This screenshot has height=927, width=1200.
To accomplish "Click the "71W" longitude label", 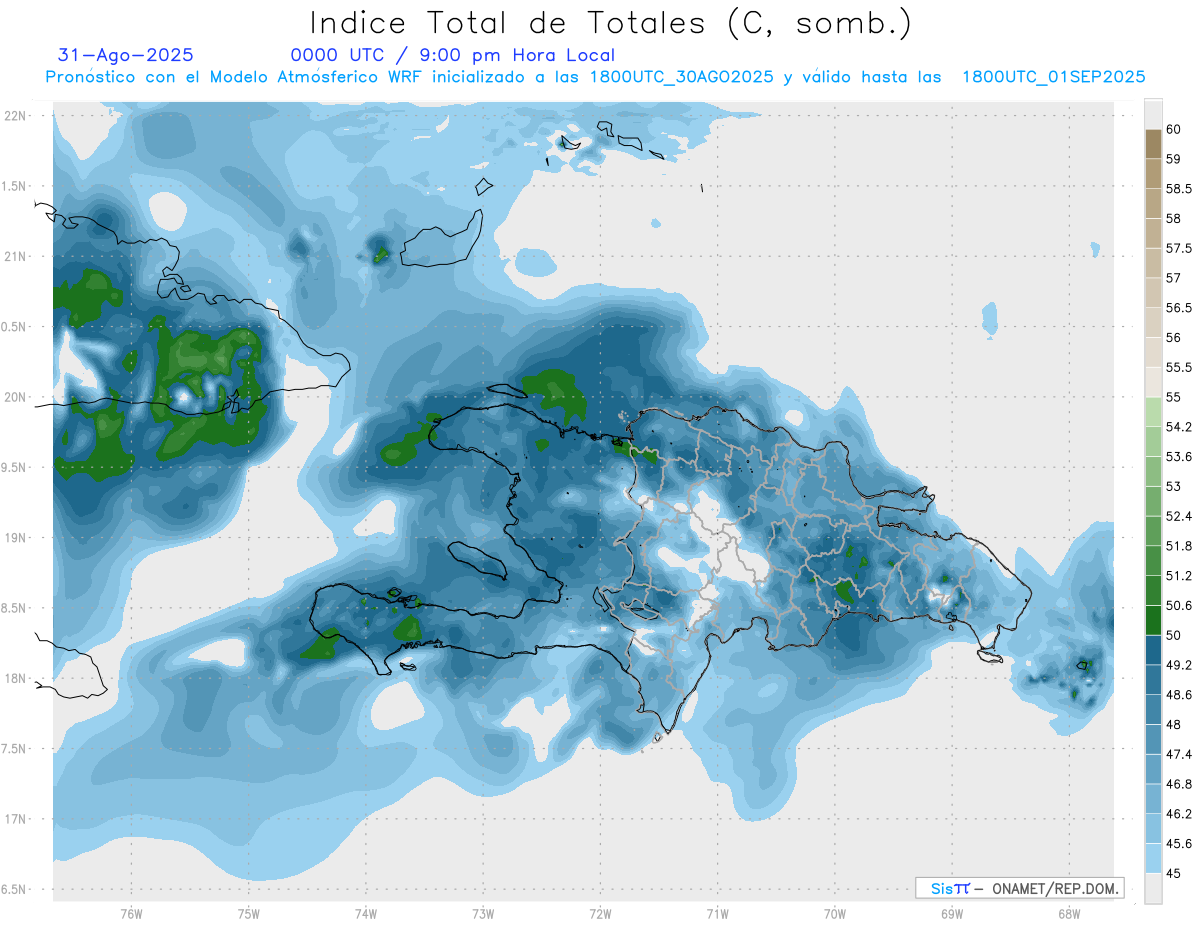I will tap(717, 914).
